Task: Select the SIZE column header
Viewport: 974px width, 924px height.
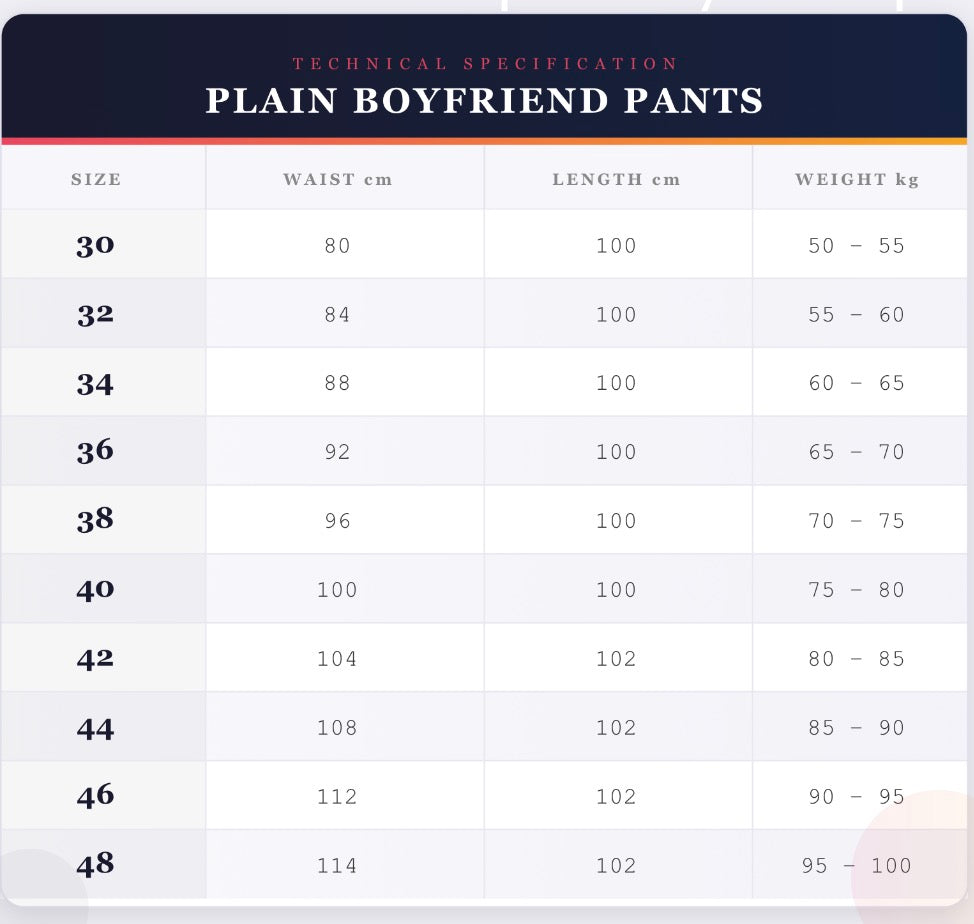Action: (96, 179)
